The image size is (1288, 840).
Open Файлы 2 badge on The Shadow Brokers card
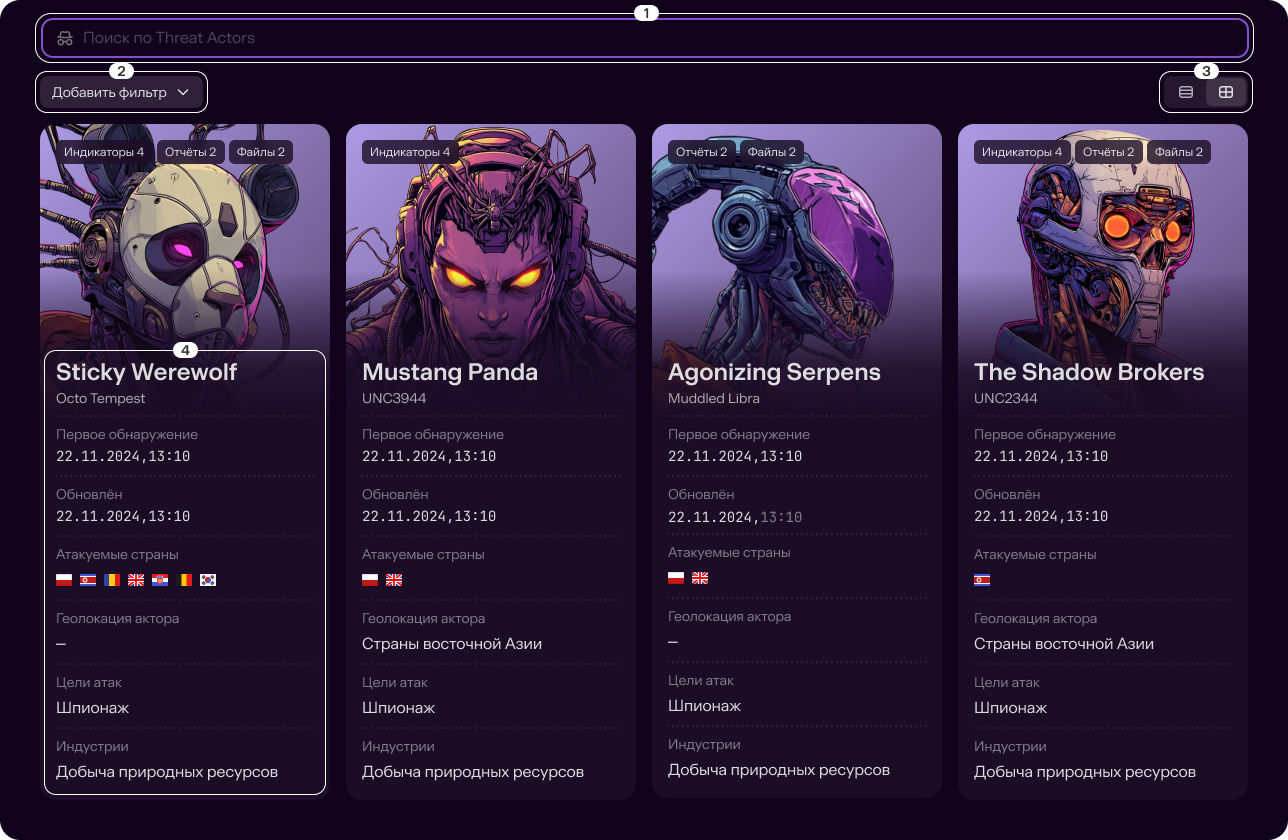click(1179, 152)
